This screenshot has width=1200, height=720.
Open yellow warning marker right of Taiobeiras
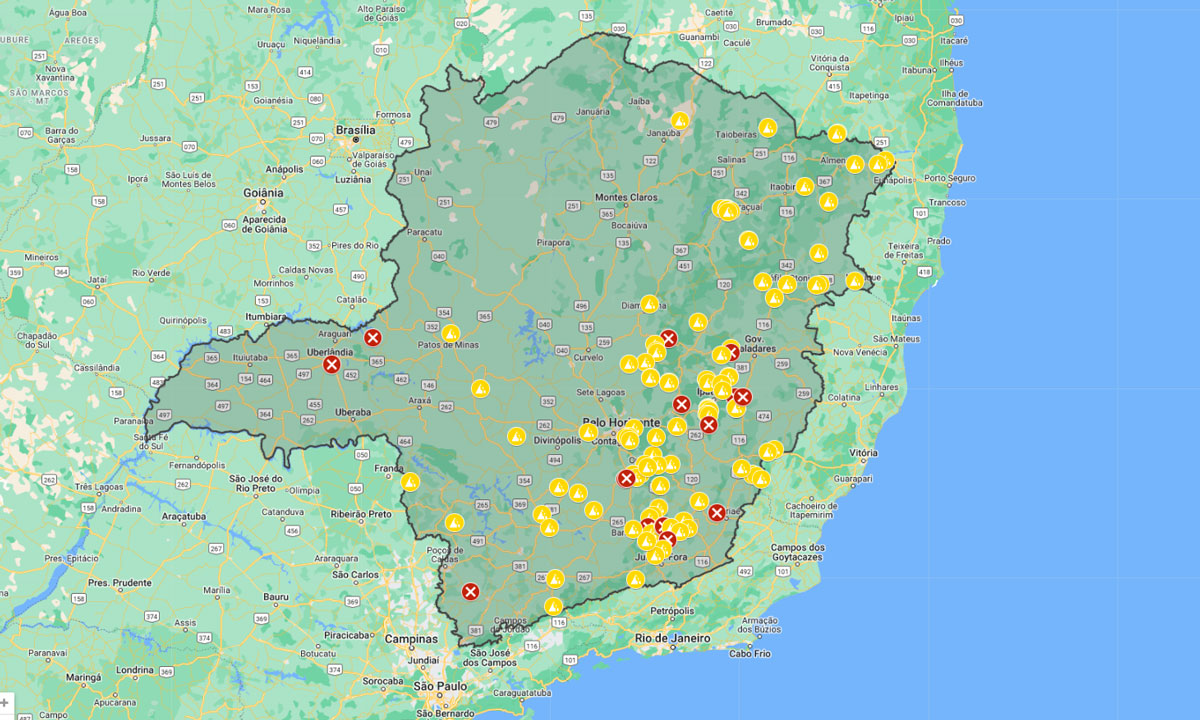[768, 127]
